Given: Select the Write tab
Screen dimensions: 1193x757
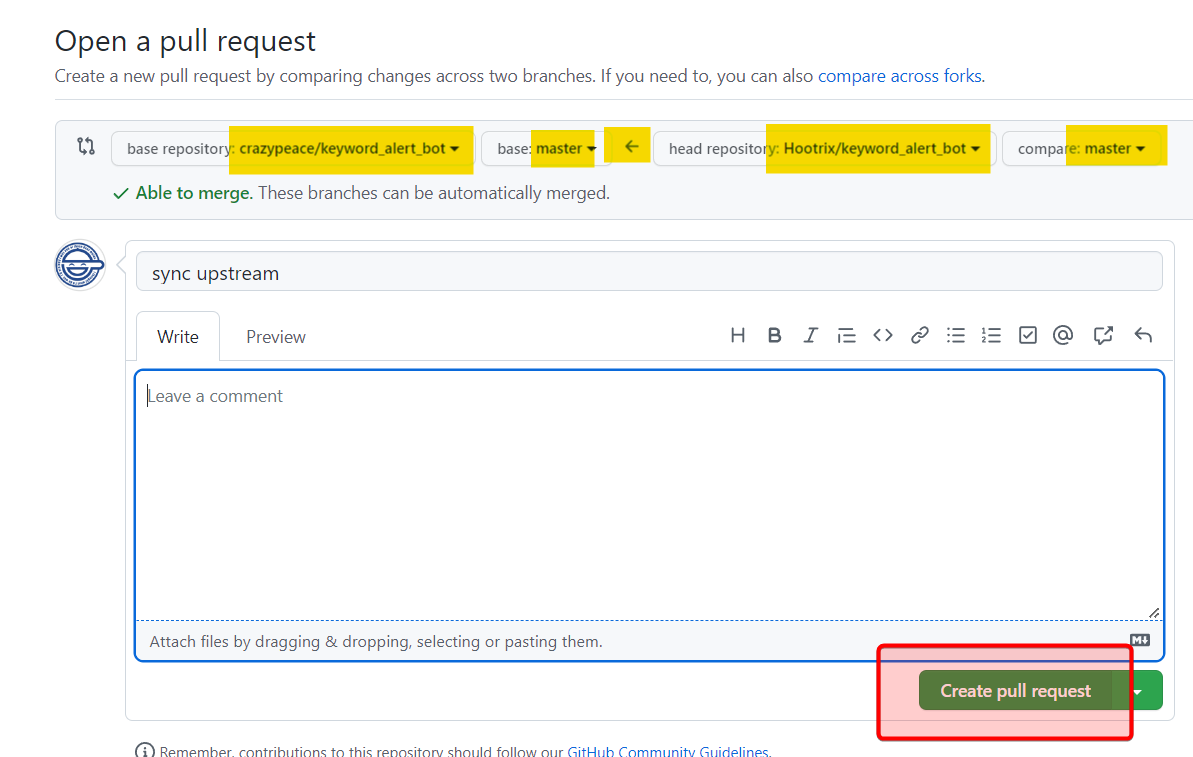Looking at the screenshot, I should 178,337.
